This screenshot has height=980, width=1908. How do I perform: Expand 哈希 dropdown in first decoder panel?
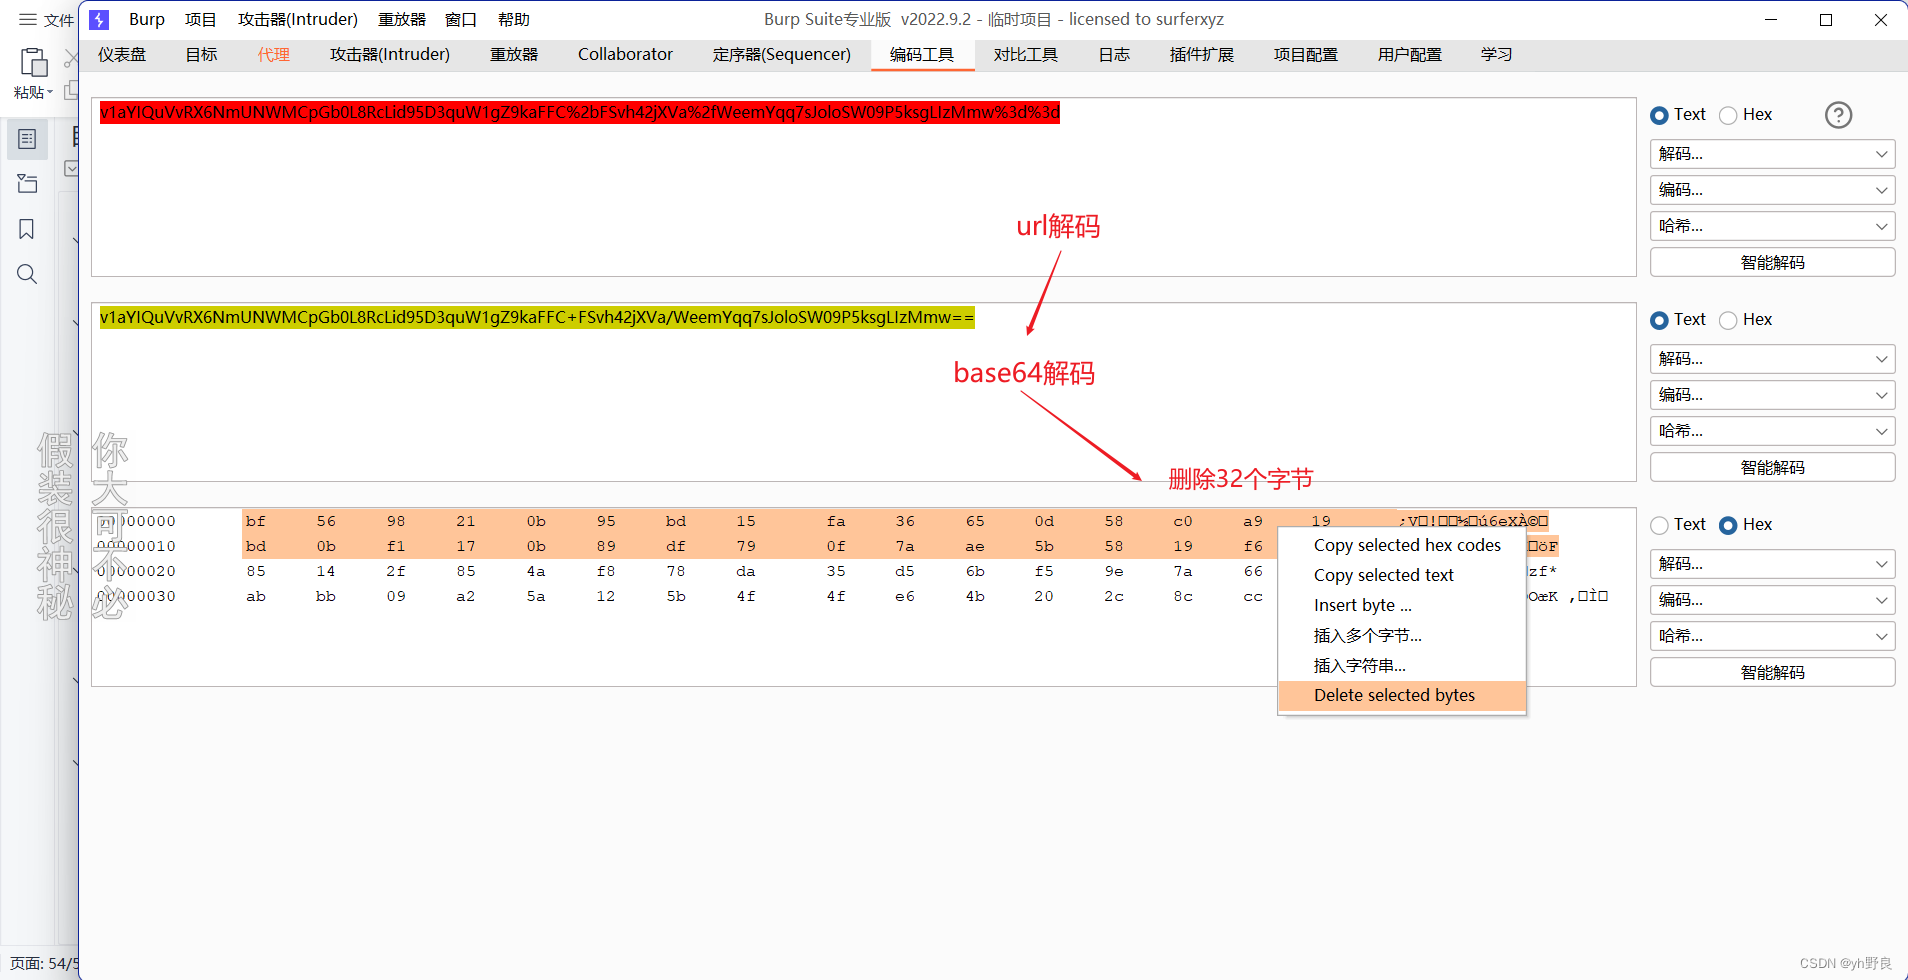tap(1772, 226)
